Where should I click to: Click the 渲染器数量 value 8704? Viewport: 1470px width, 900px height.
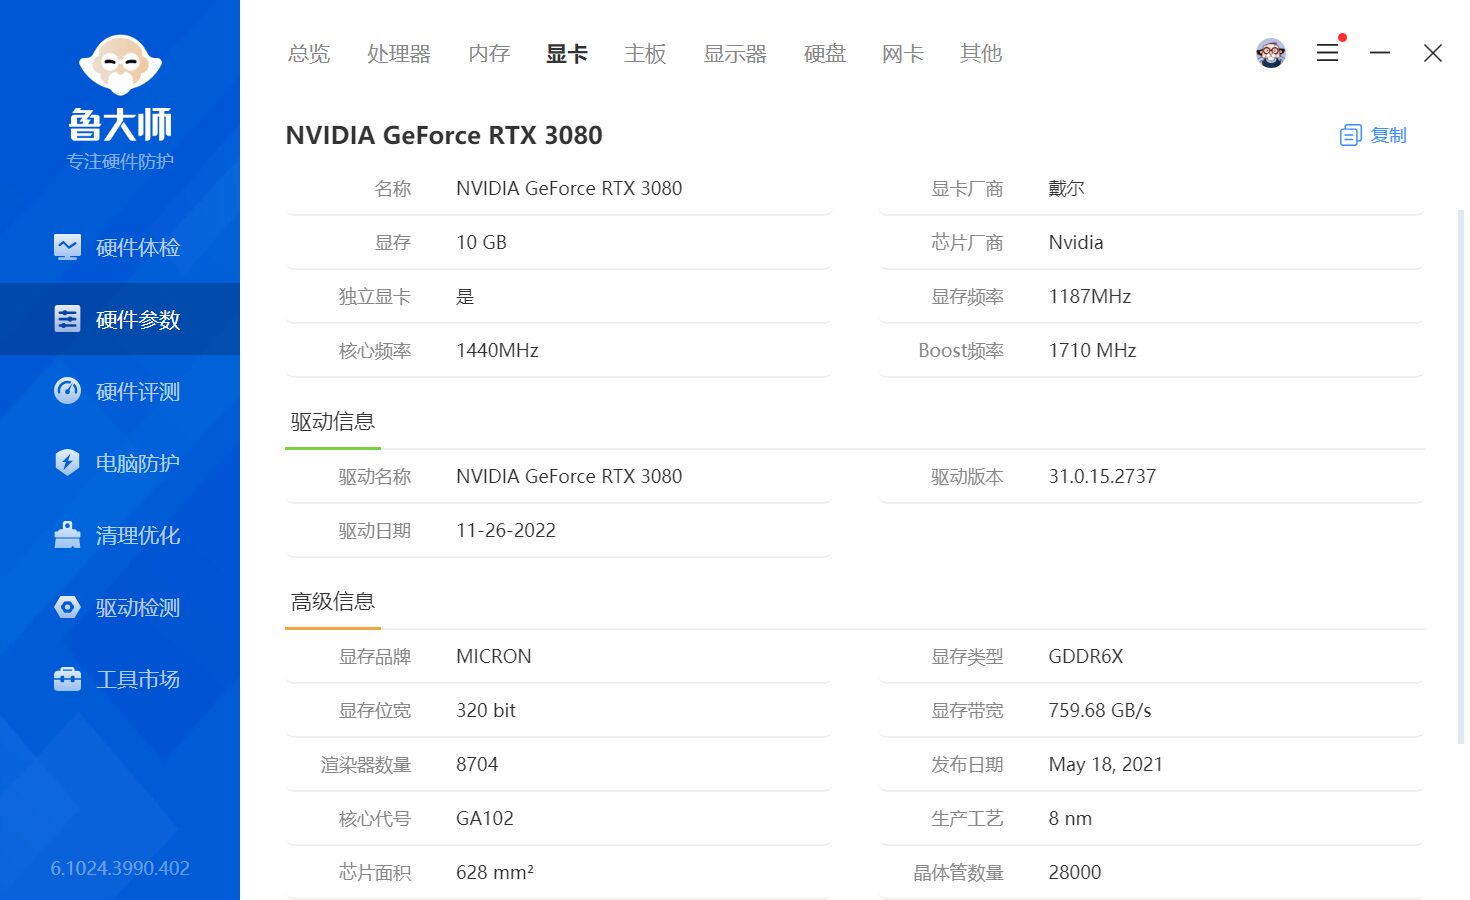pyautogui.click(x=477, y=765)
